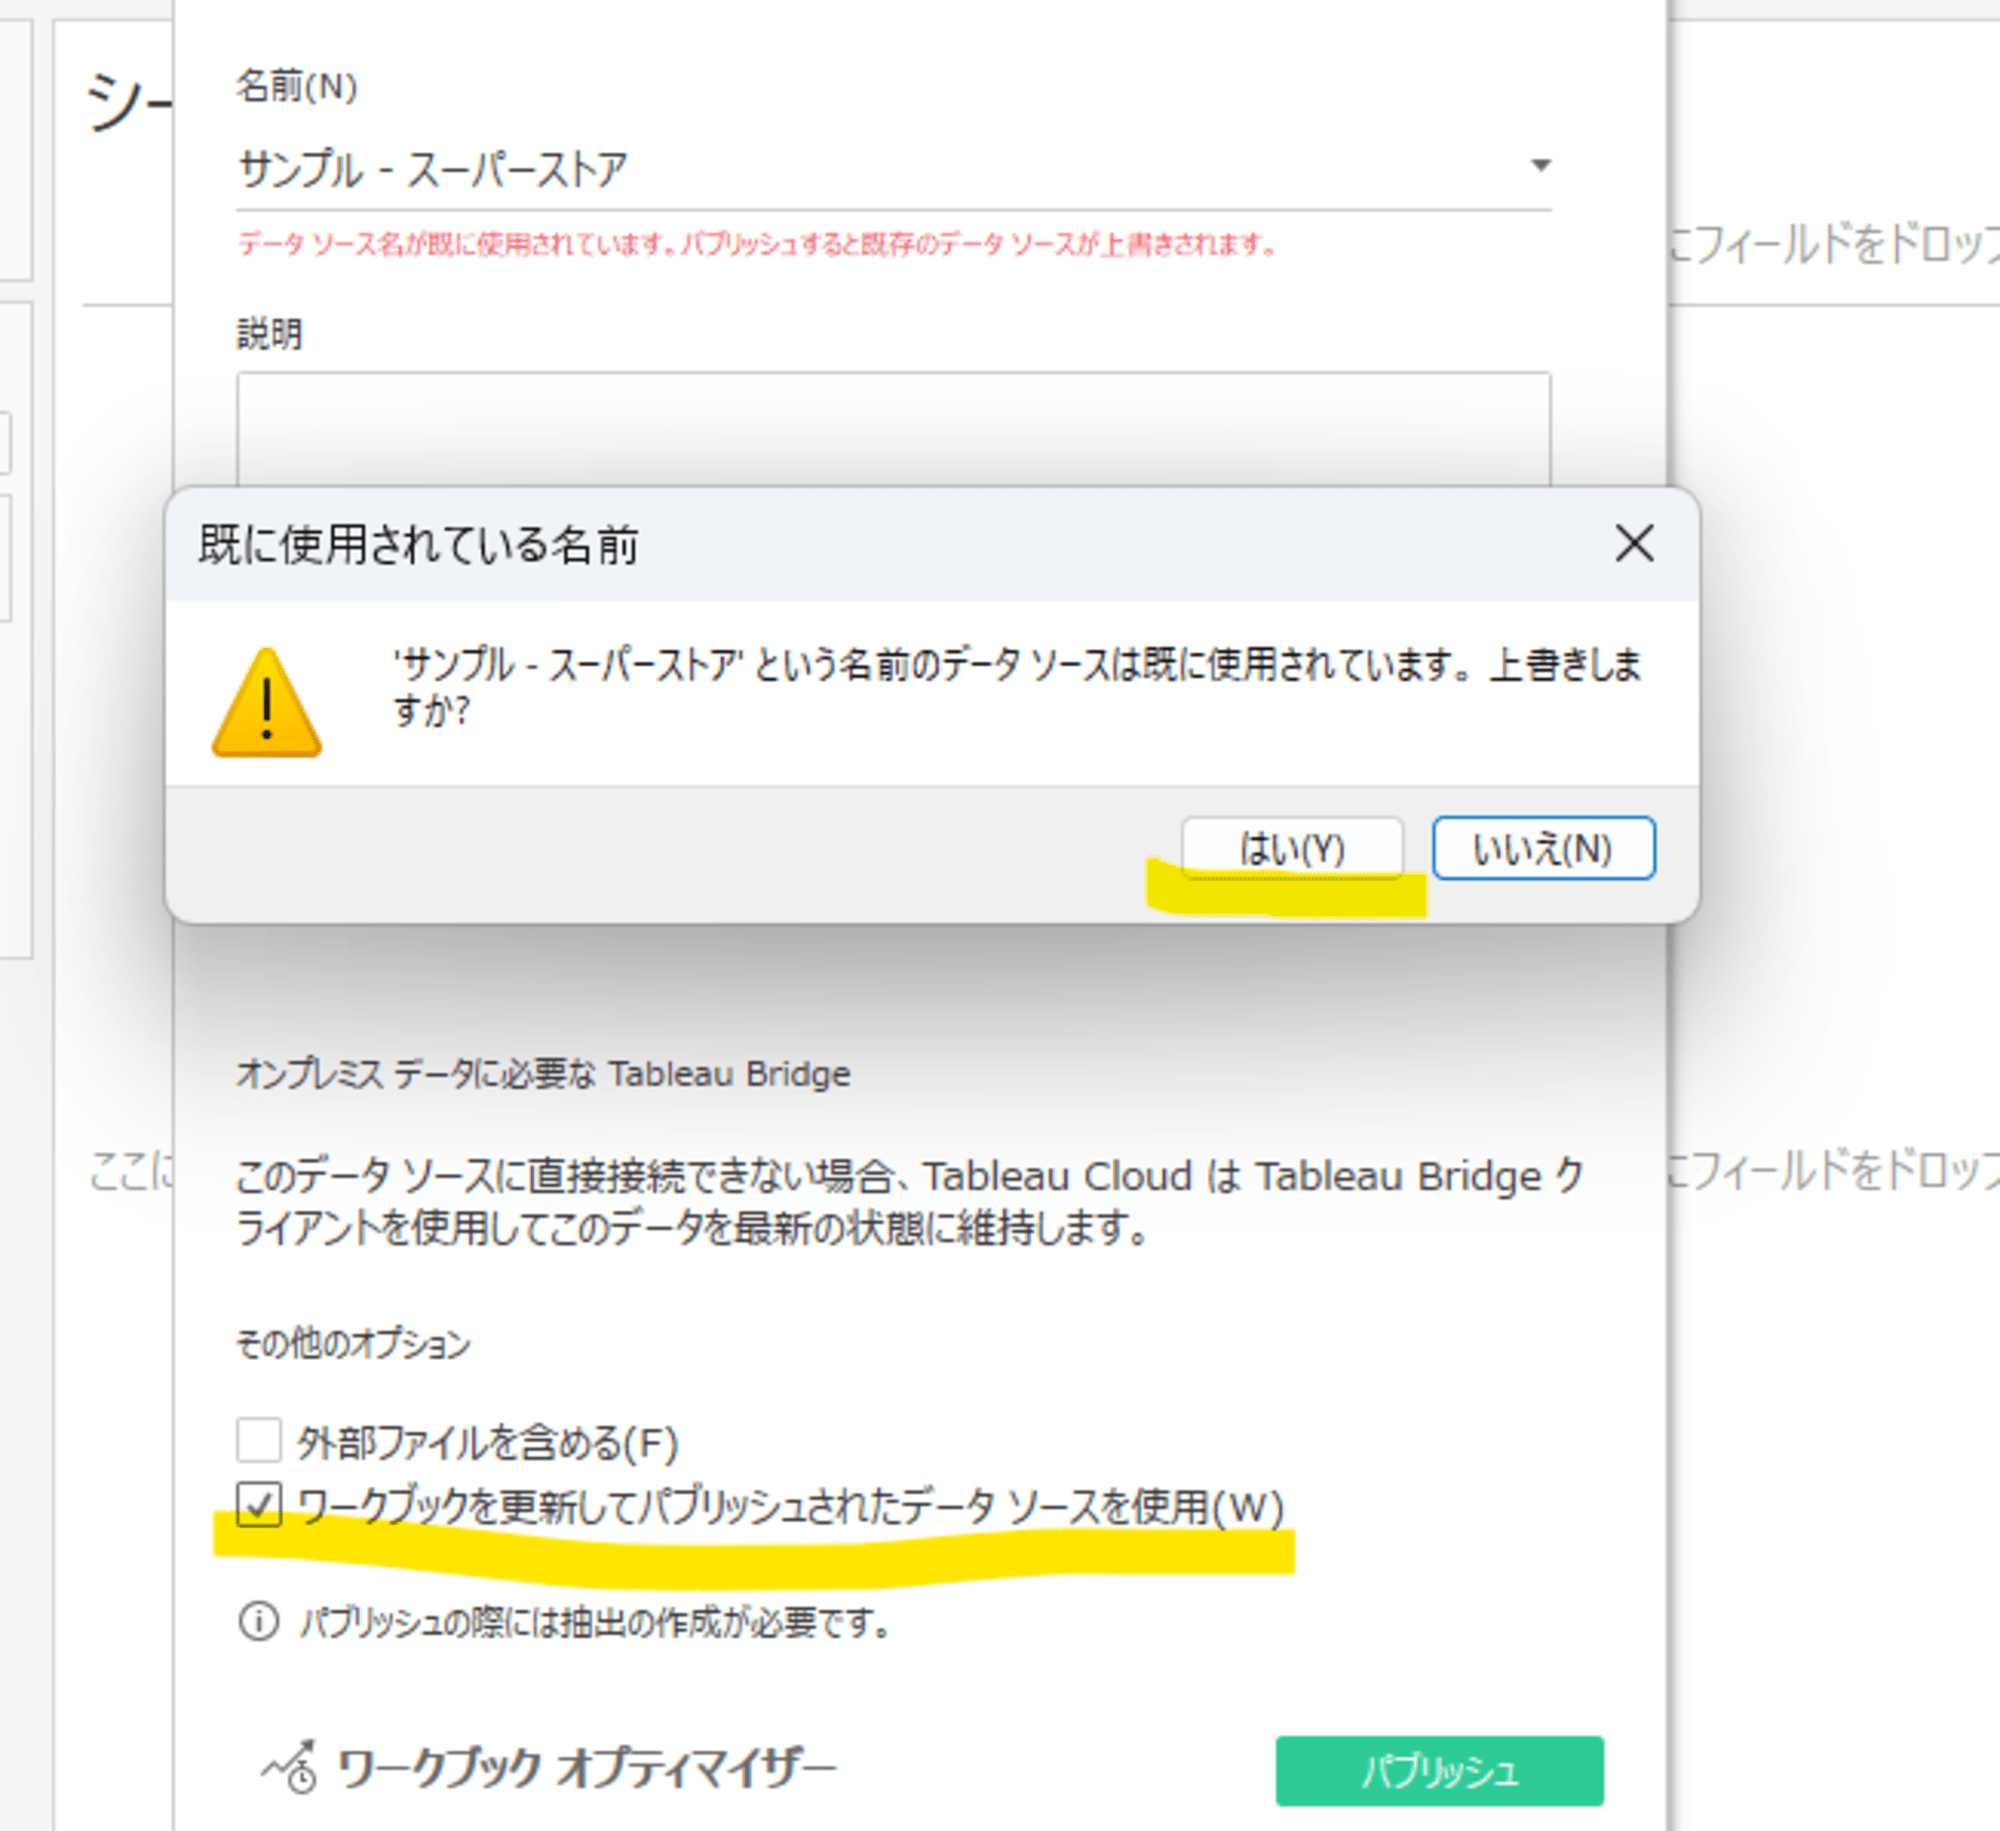Close the 既に使用されている名前 dialog
The image size is (2000, 1831).
1634,543
